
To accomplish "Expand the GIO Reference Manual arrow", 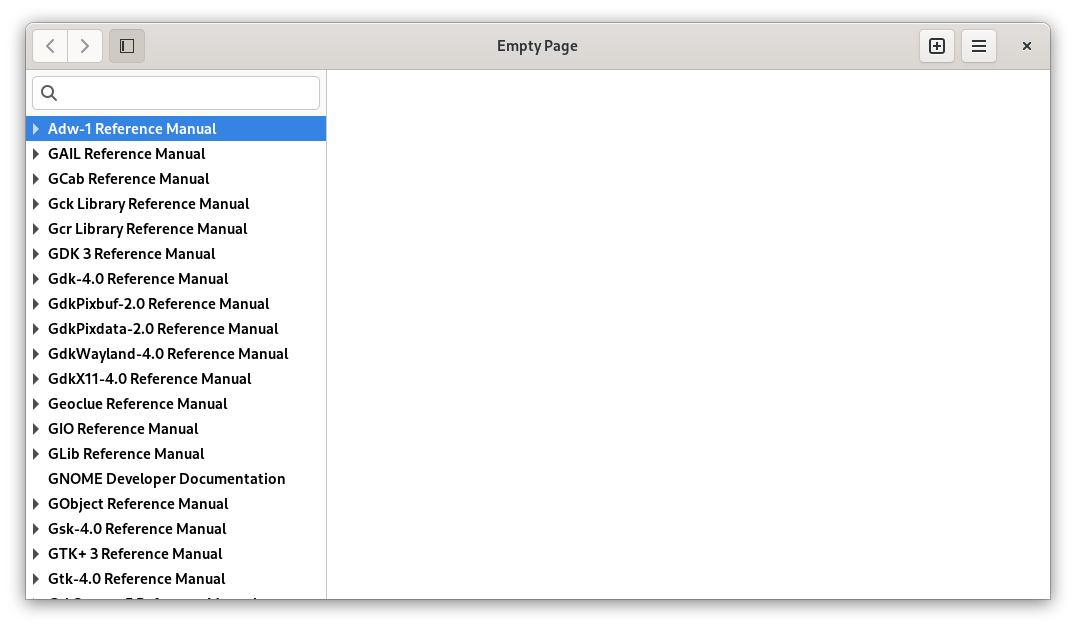I will coord(36,429).
